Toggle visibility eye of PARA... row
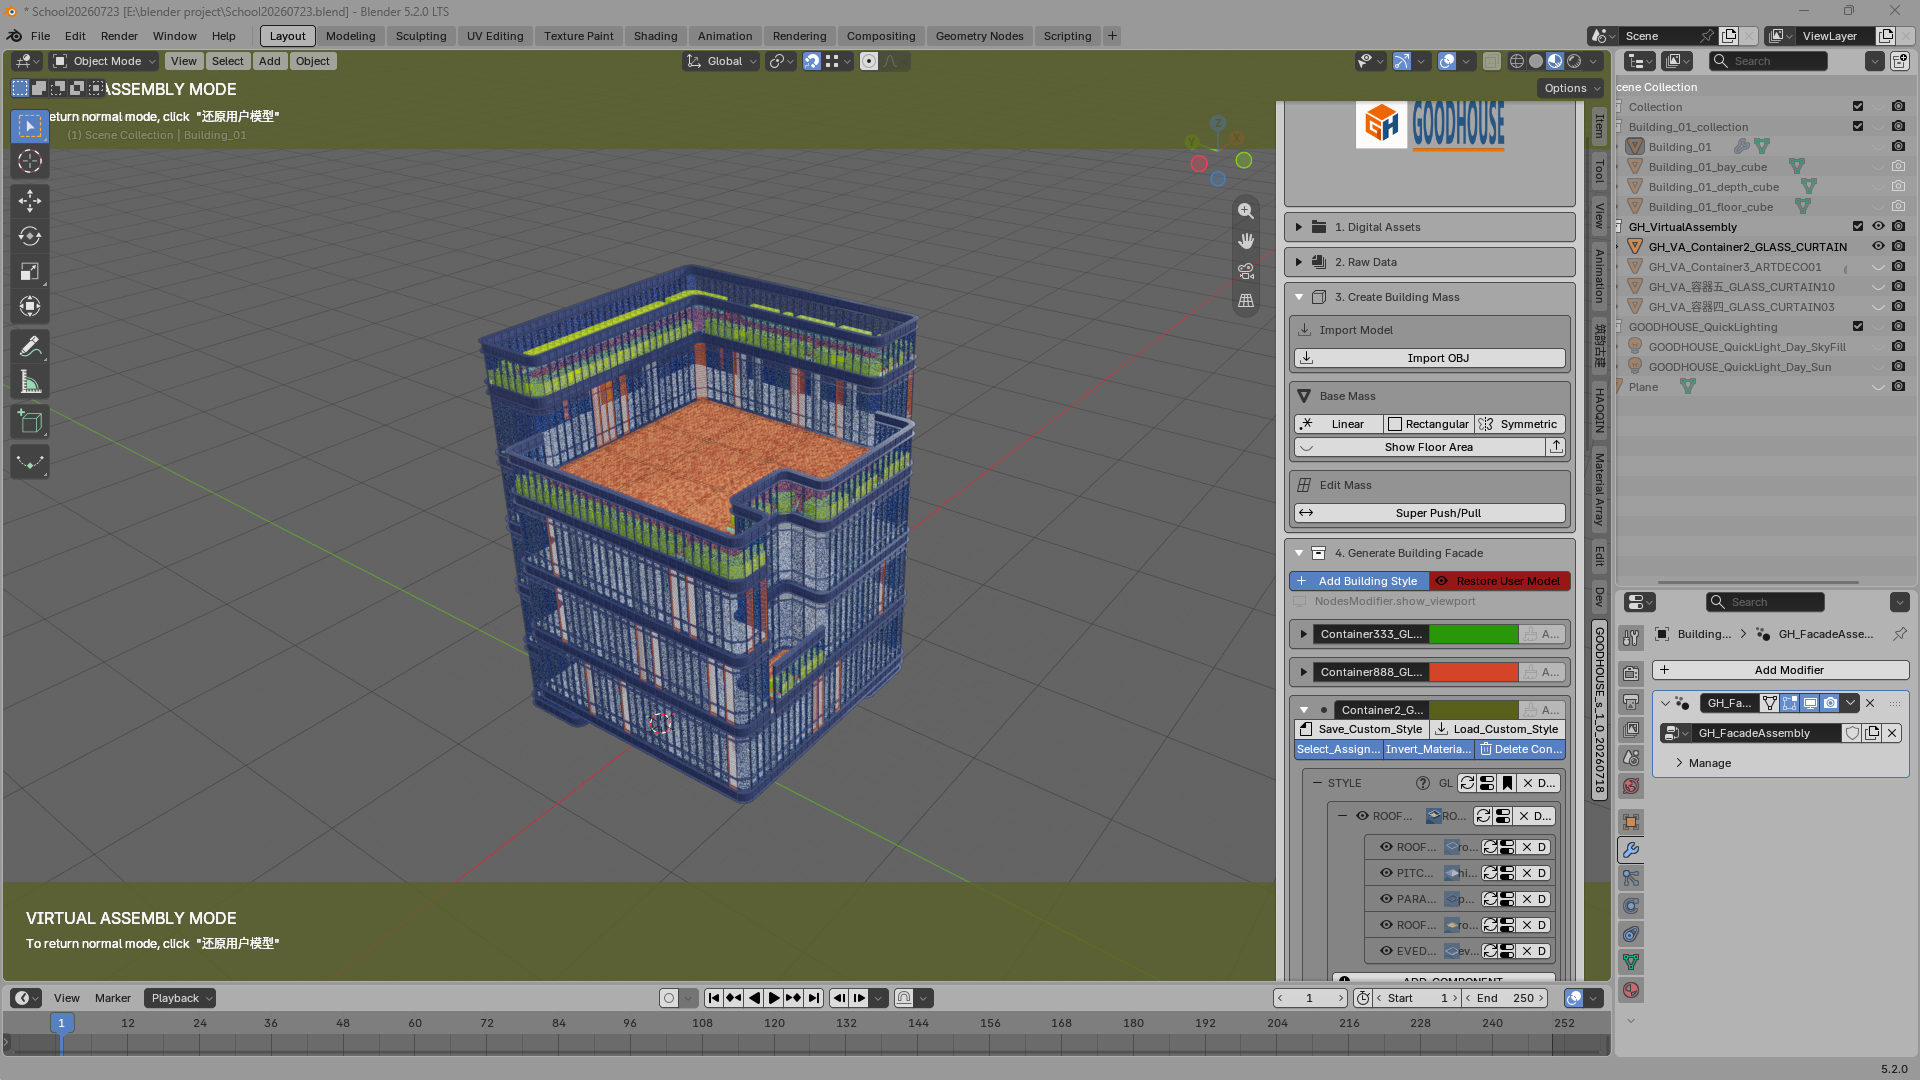This screenshot has height=1080, width=1920. 1386,899
